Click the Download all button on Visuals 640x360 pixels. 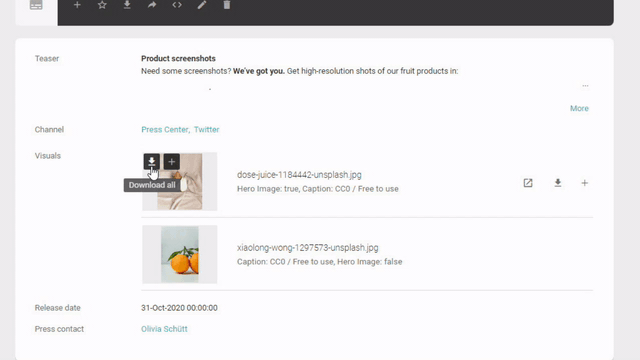[x=151, y=162]
